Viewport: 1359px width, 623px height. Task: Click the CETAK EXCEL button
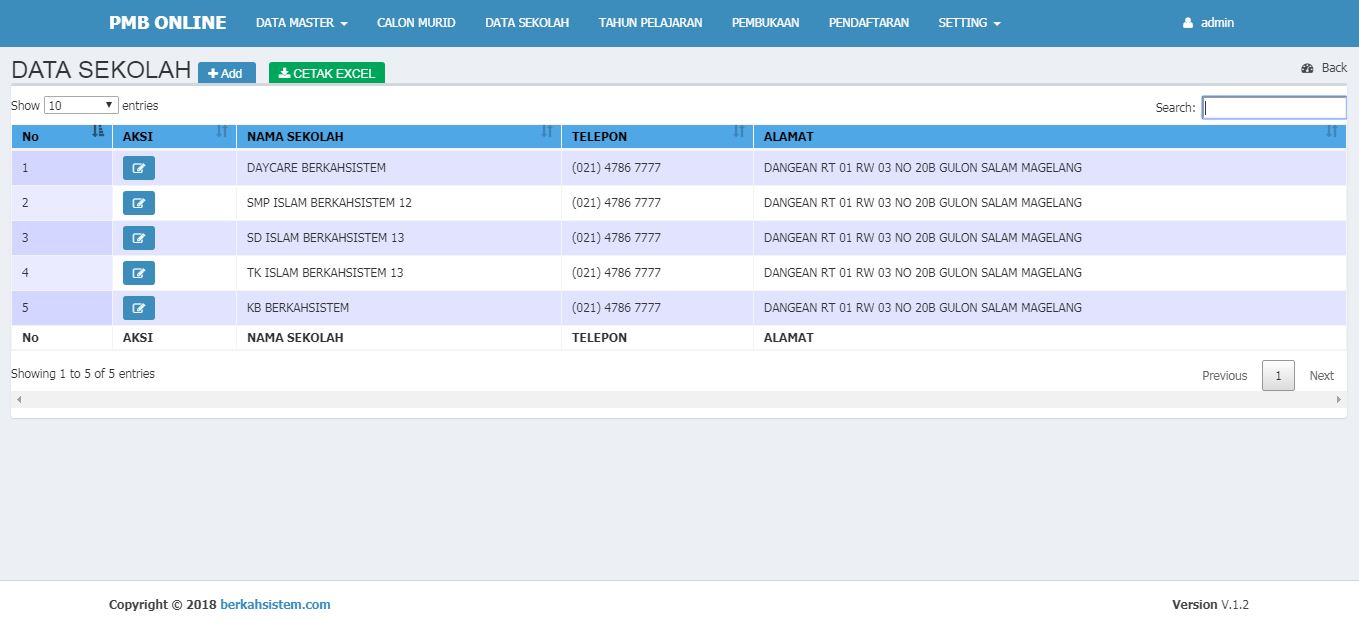click(x=327, y=73)
